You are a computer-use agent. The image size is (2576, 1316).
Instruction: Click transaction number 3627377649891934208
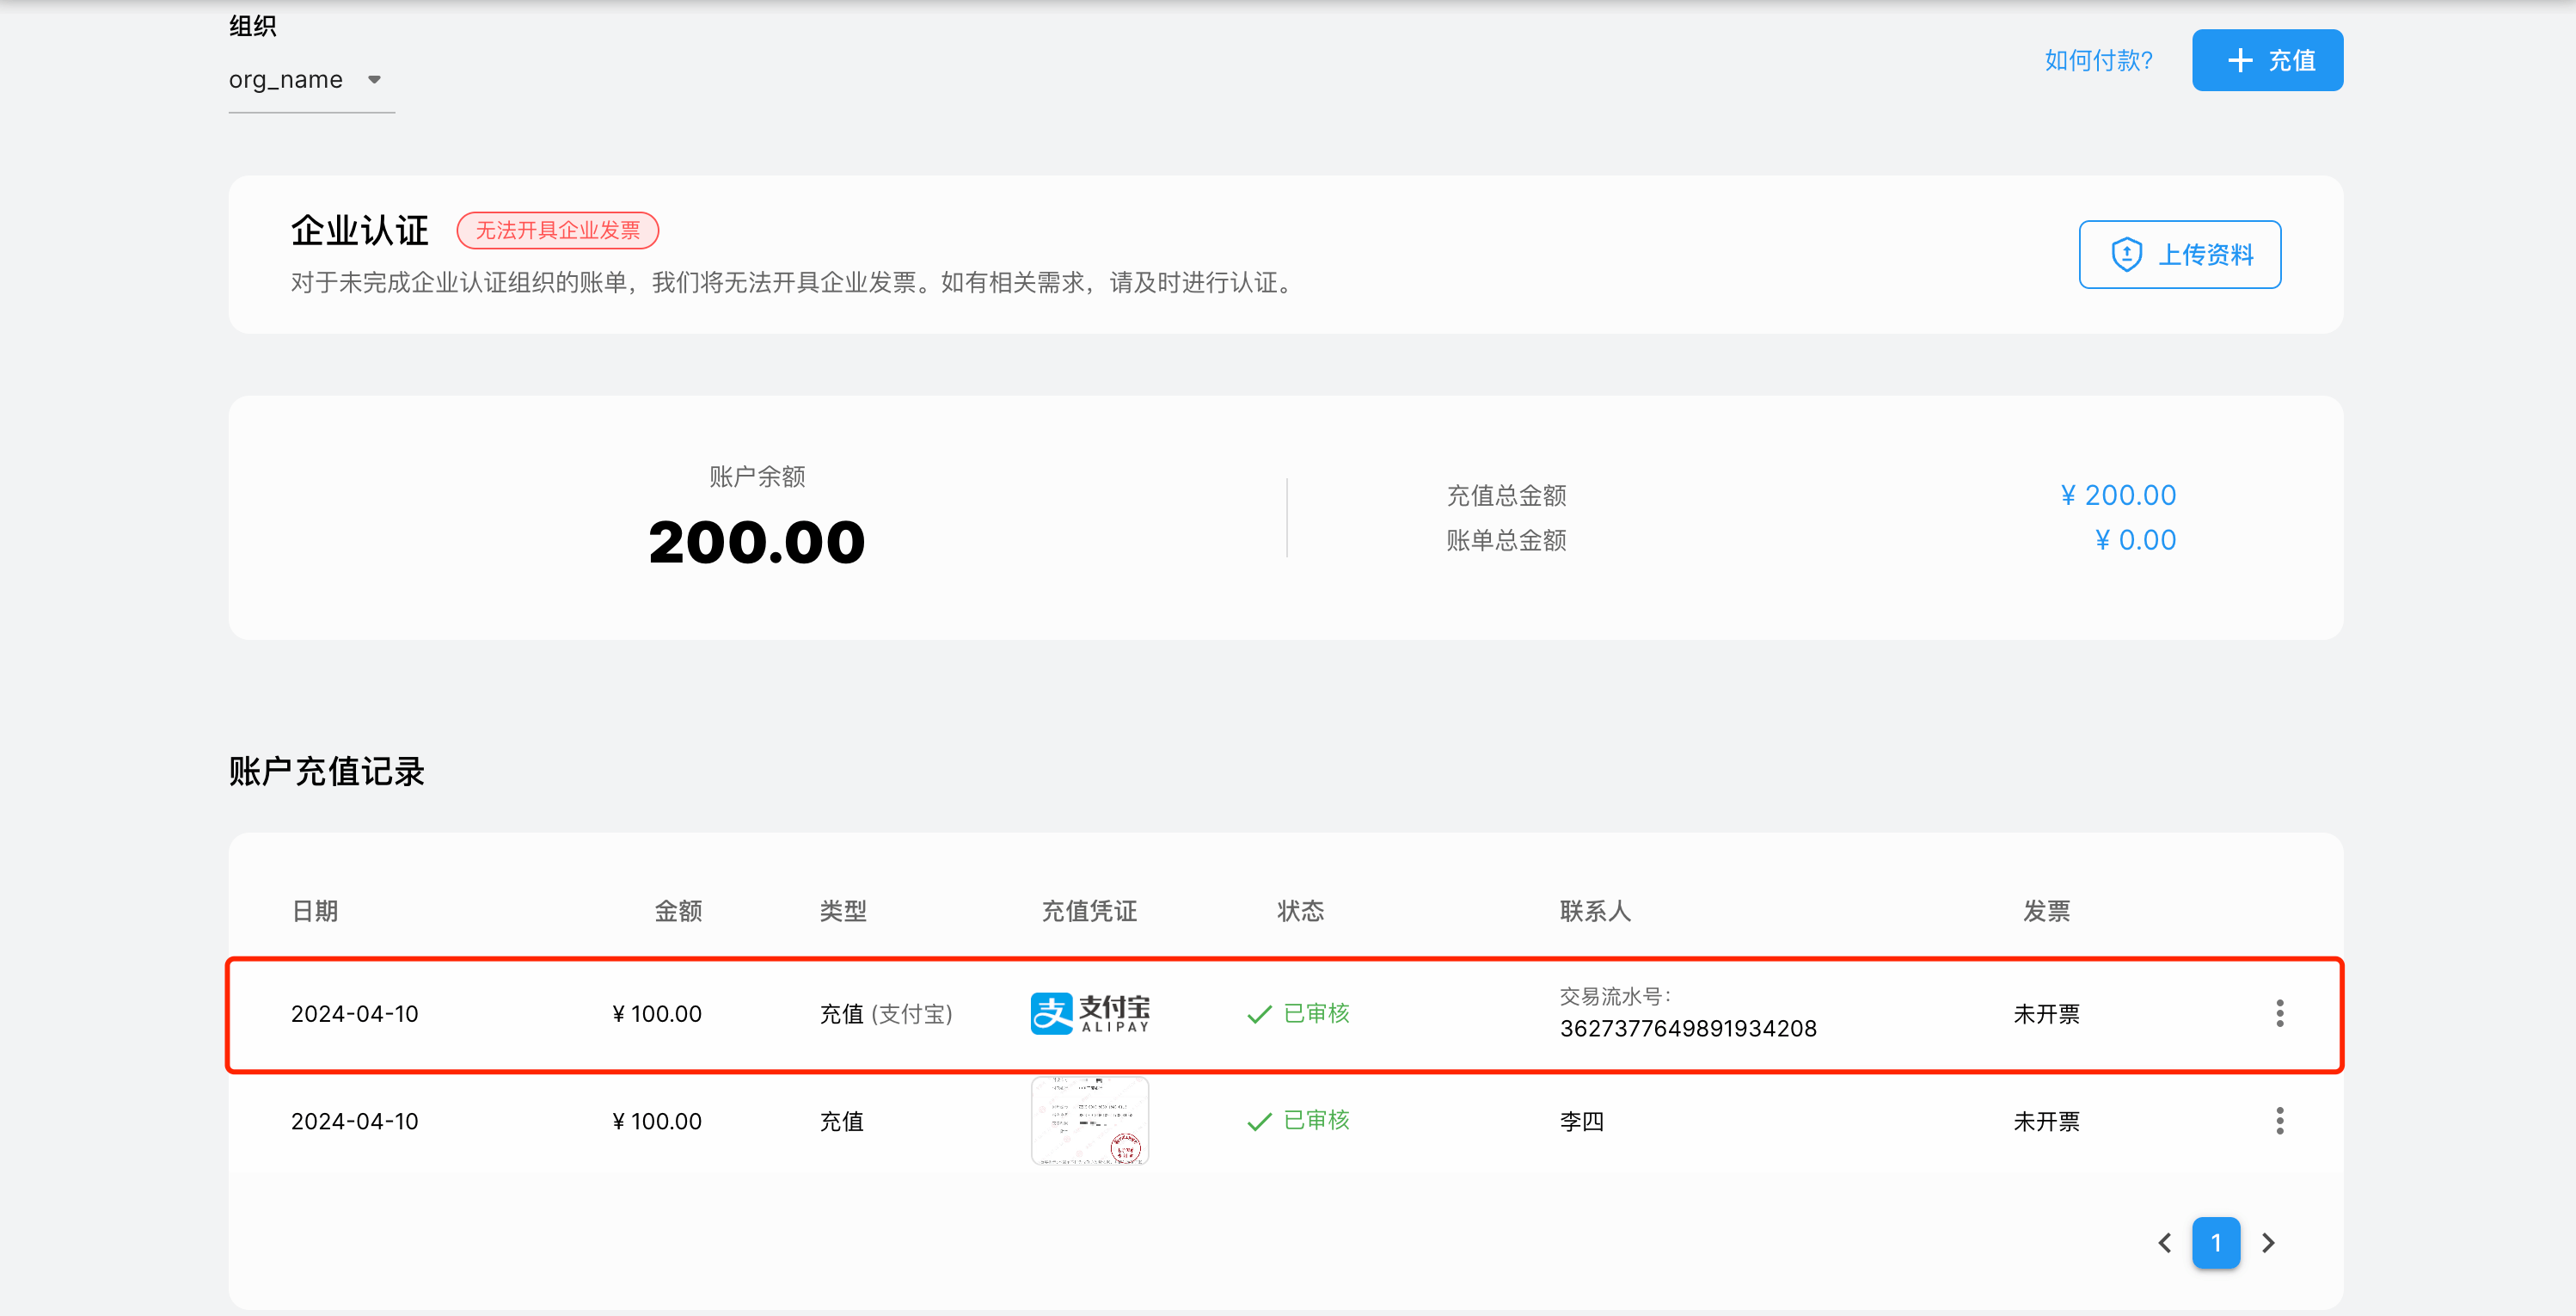[x=1687, y=1028]
